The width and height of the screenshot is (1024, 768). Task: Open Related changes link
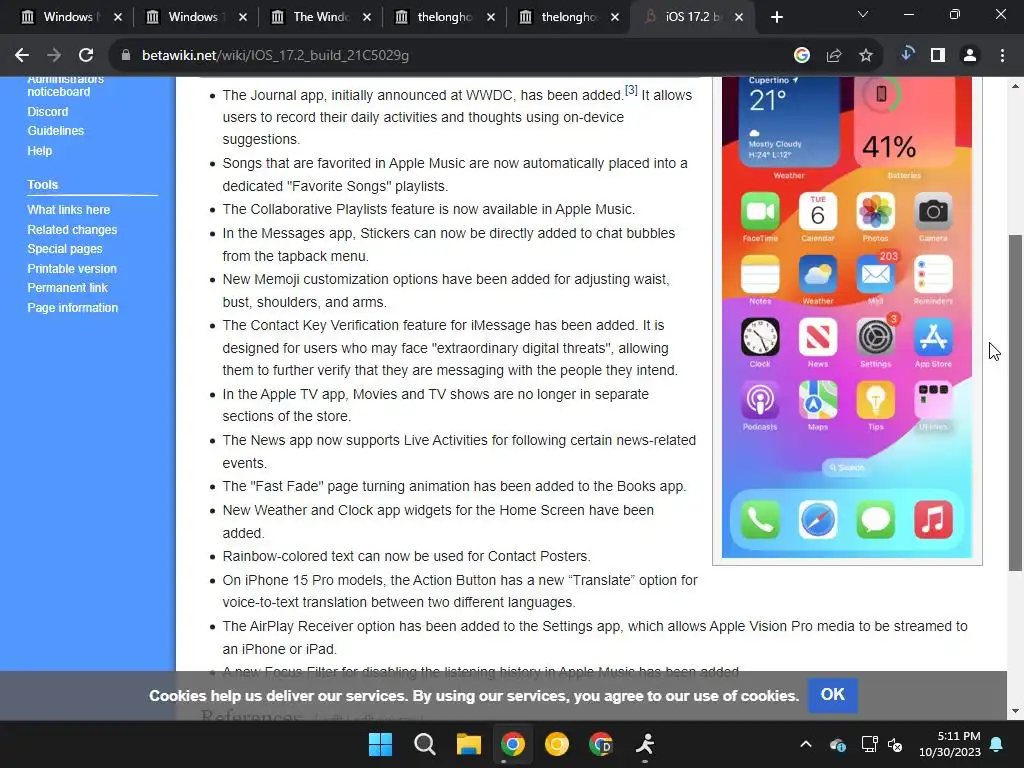click(x=72, y=230)
